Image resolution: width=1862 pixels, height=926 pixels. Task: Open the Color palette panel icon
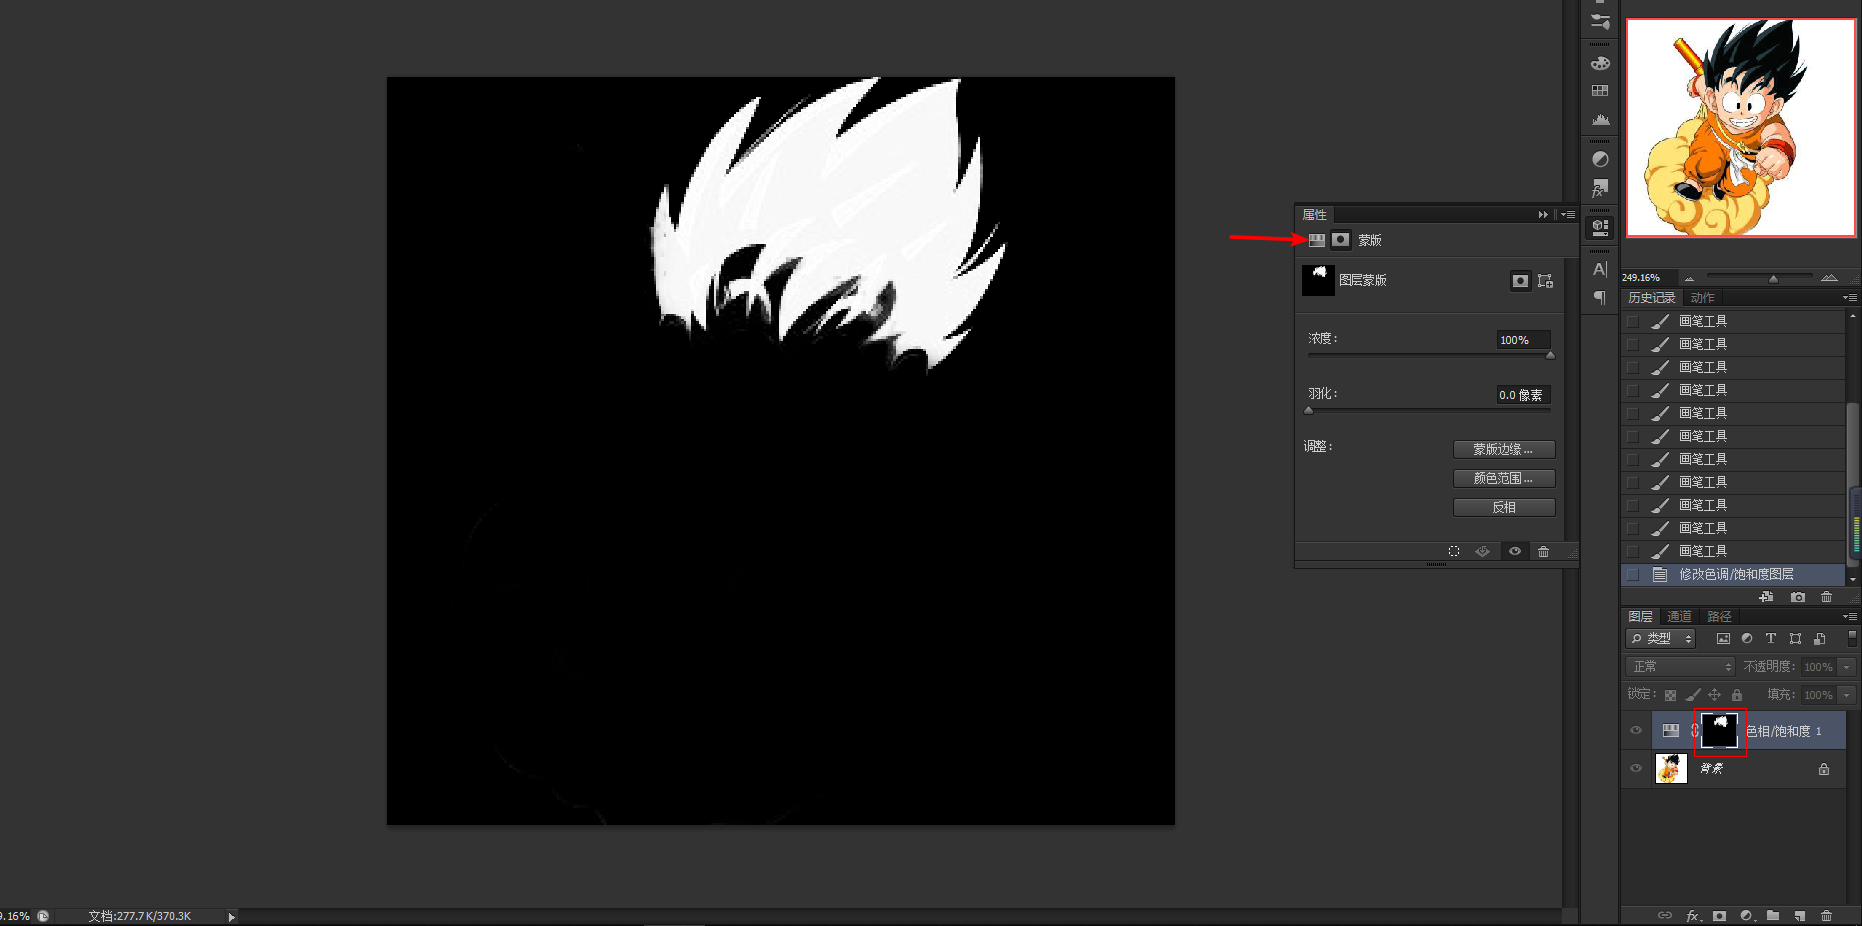[1600, 63]
